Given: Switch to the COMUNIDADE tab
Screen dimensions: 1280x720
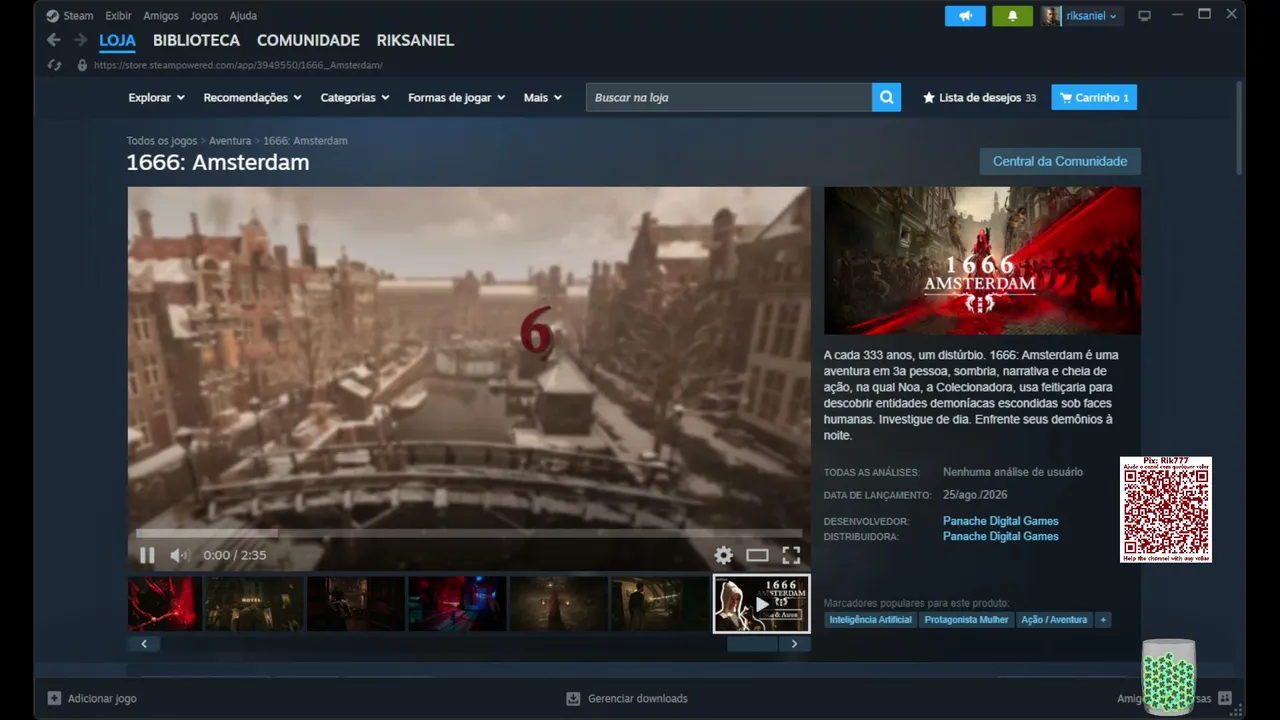Looking at the screenshot, I should coord(308,41).
